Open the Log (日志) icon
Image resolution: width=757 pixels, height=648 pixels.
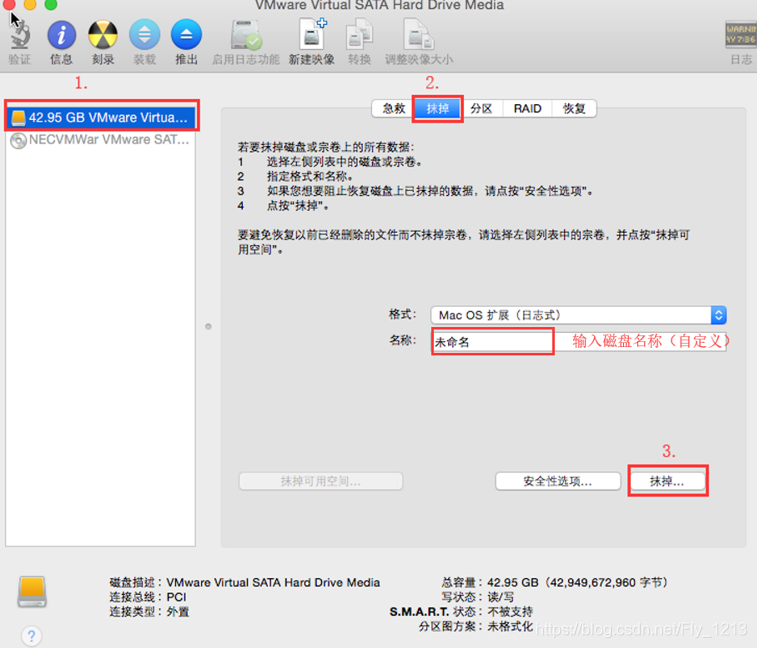[741, 35]
